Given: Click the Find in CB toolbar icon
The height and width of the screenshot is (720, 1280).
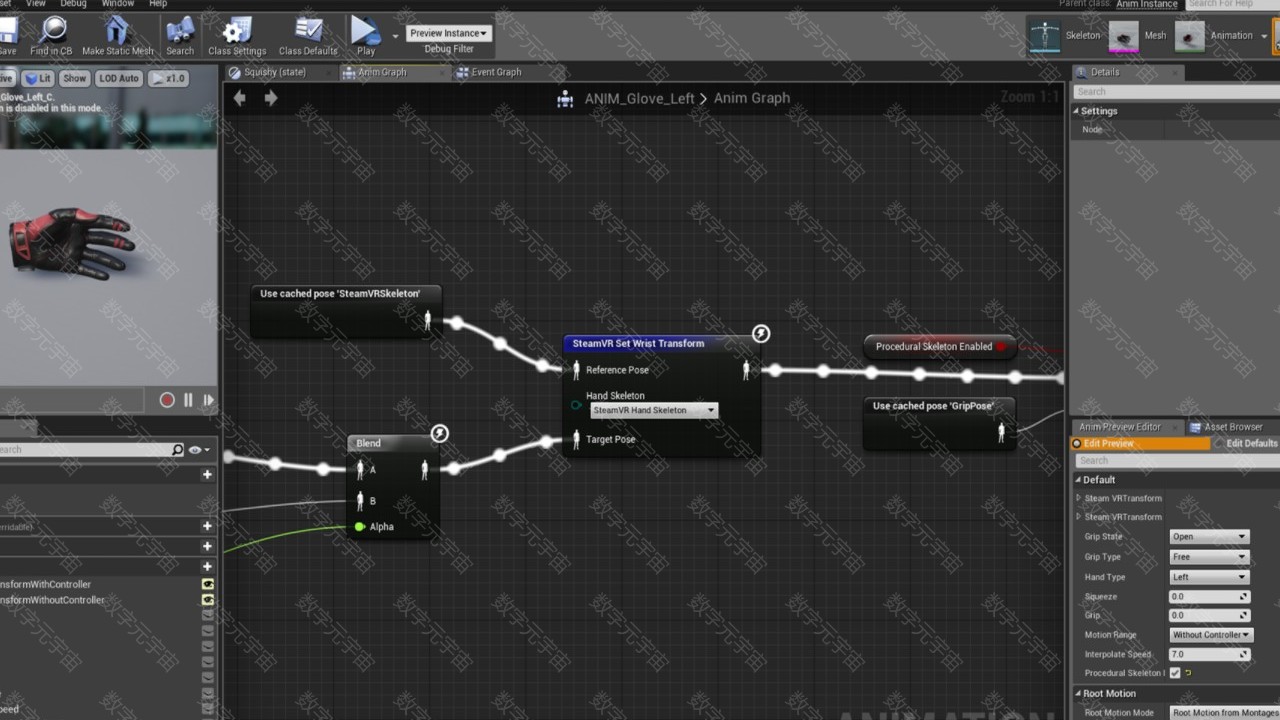Looking at the screenshot, I should 52,36.
